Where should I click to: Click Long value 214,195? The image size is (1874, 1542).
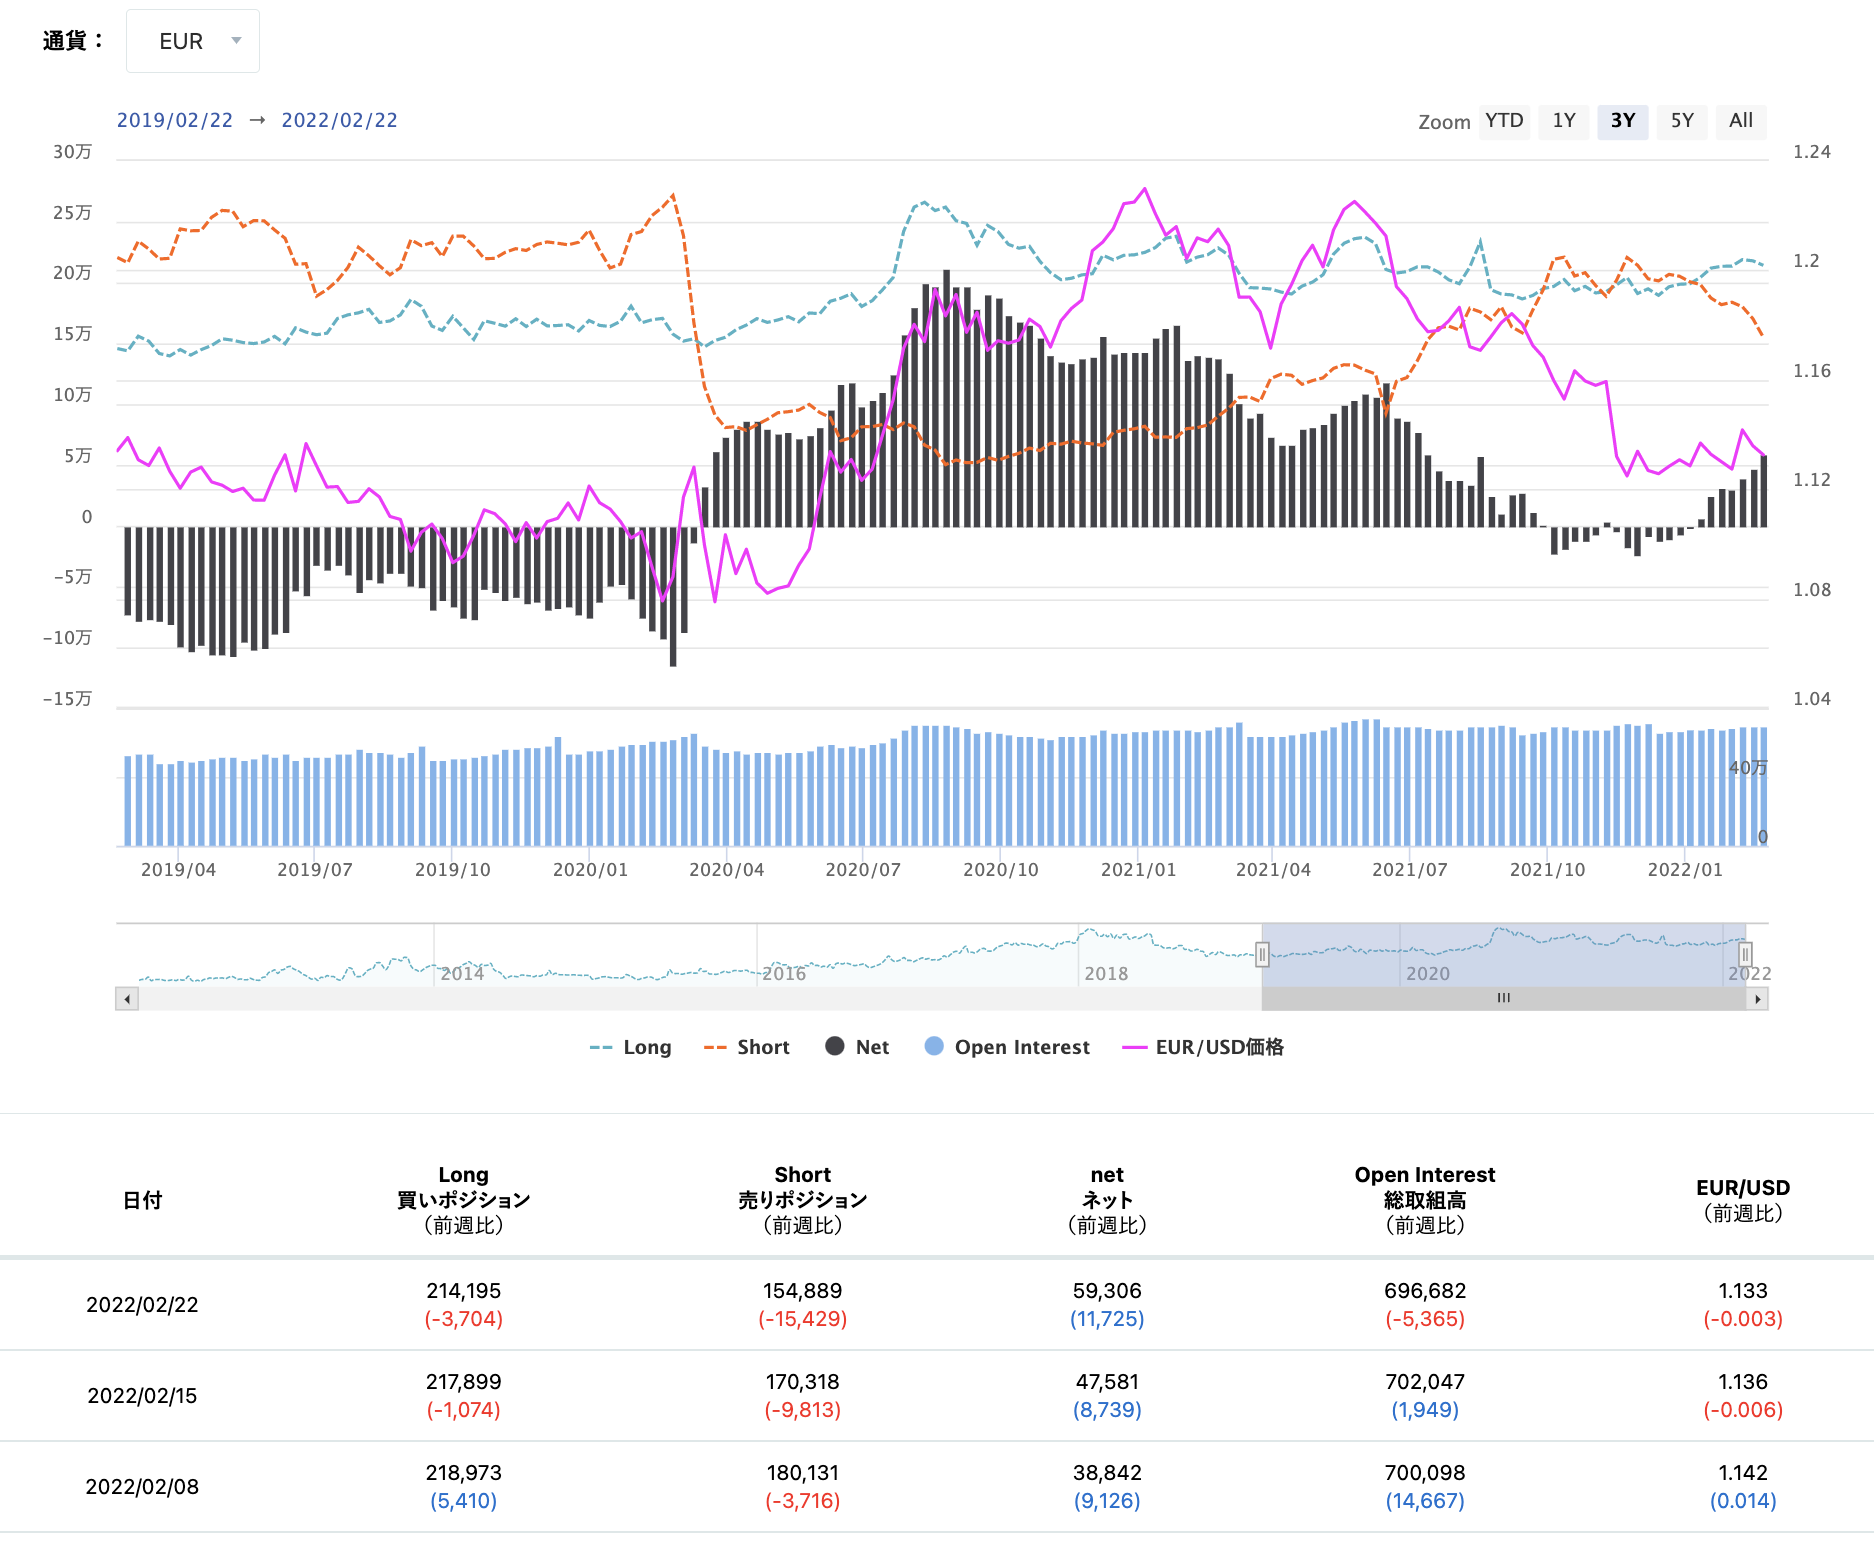click(464, 1290)
